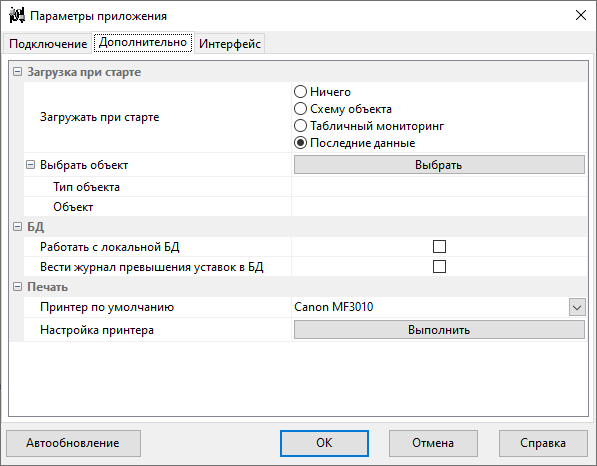Click the "Объект" row label
597x466 pixels.
73,207
